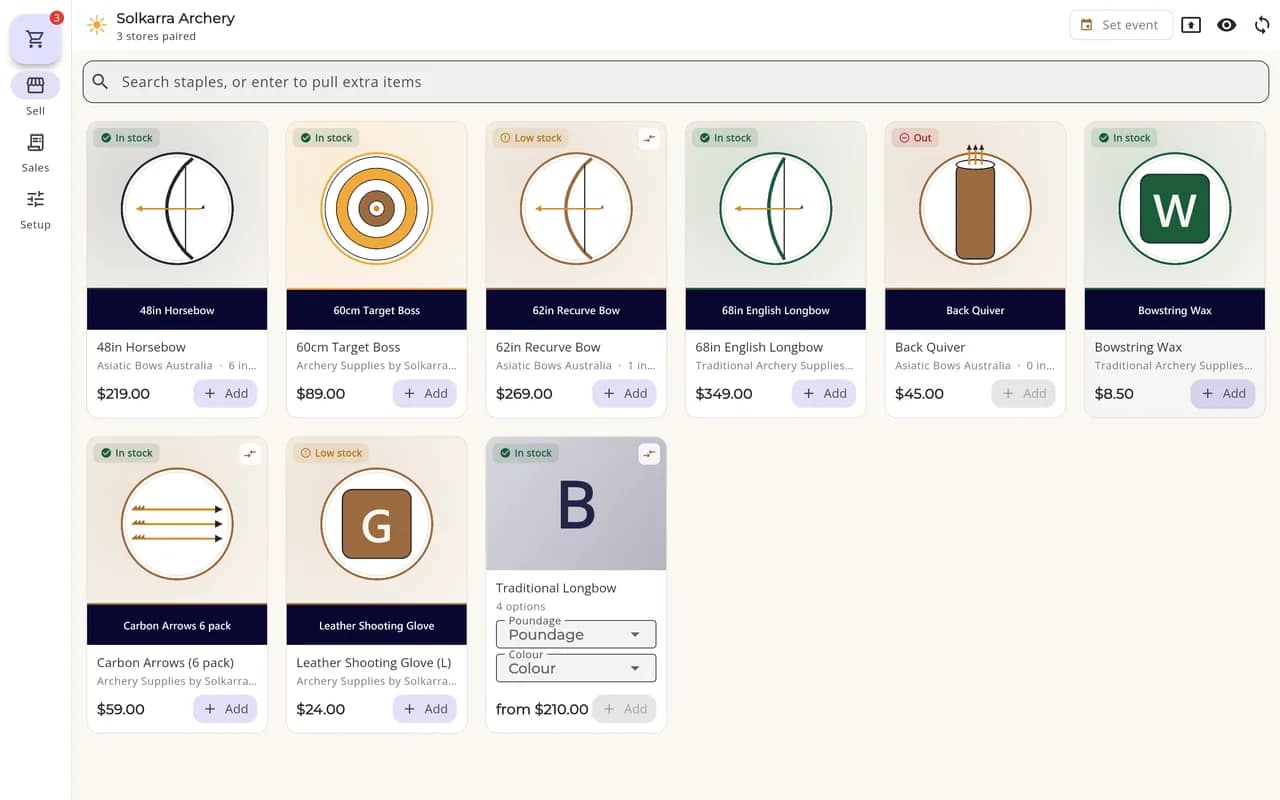Screen dimensions: 1280x800
Task: Open the Colour dropdown
Action: click(x=576, y=668)
